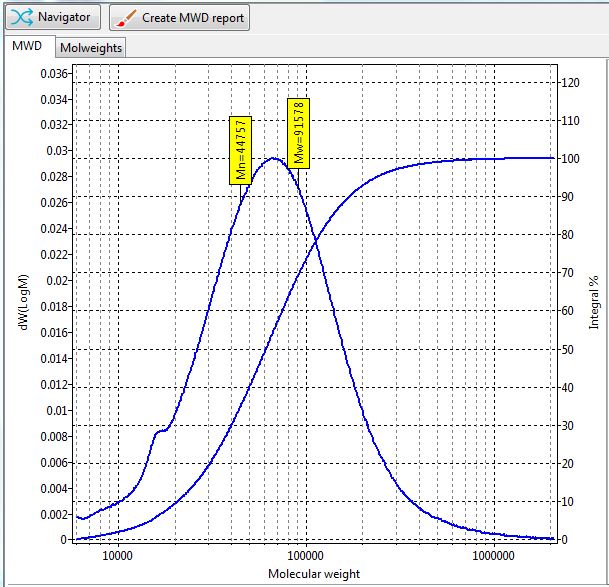The height and width of the screenshot is (587, 609).
Task: Switch to the MWD tab
Action: [27, 46]
